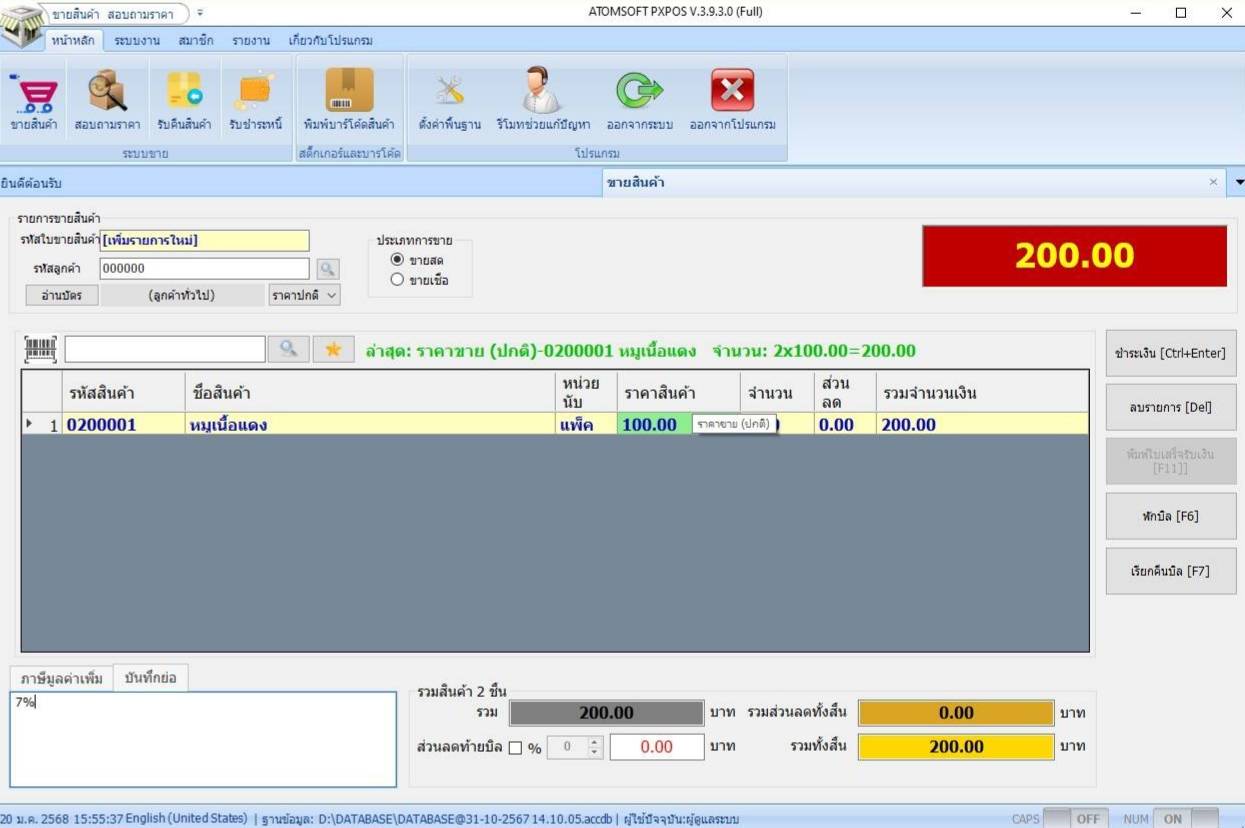1245x828 pixels.
Task: Click สอบถามราคา in quick access bar
Action: pyautogui.click(x=140, y=14)
